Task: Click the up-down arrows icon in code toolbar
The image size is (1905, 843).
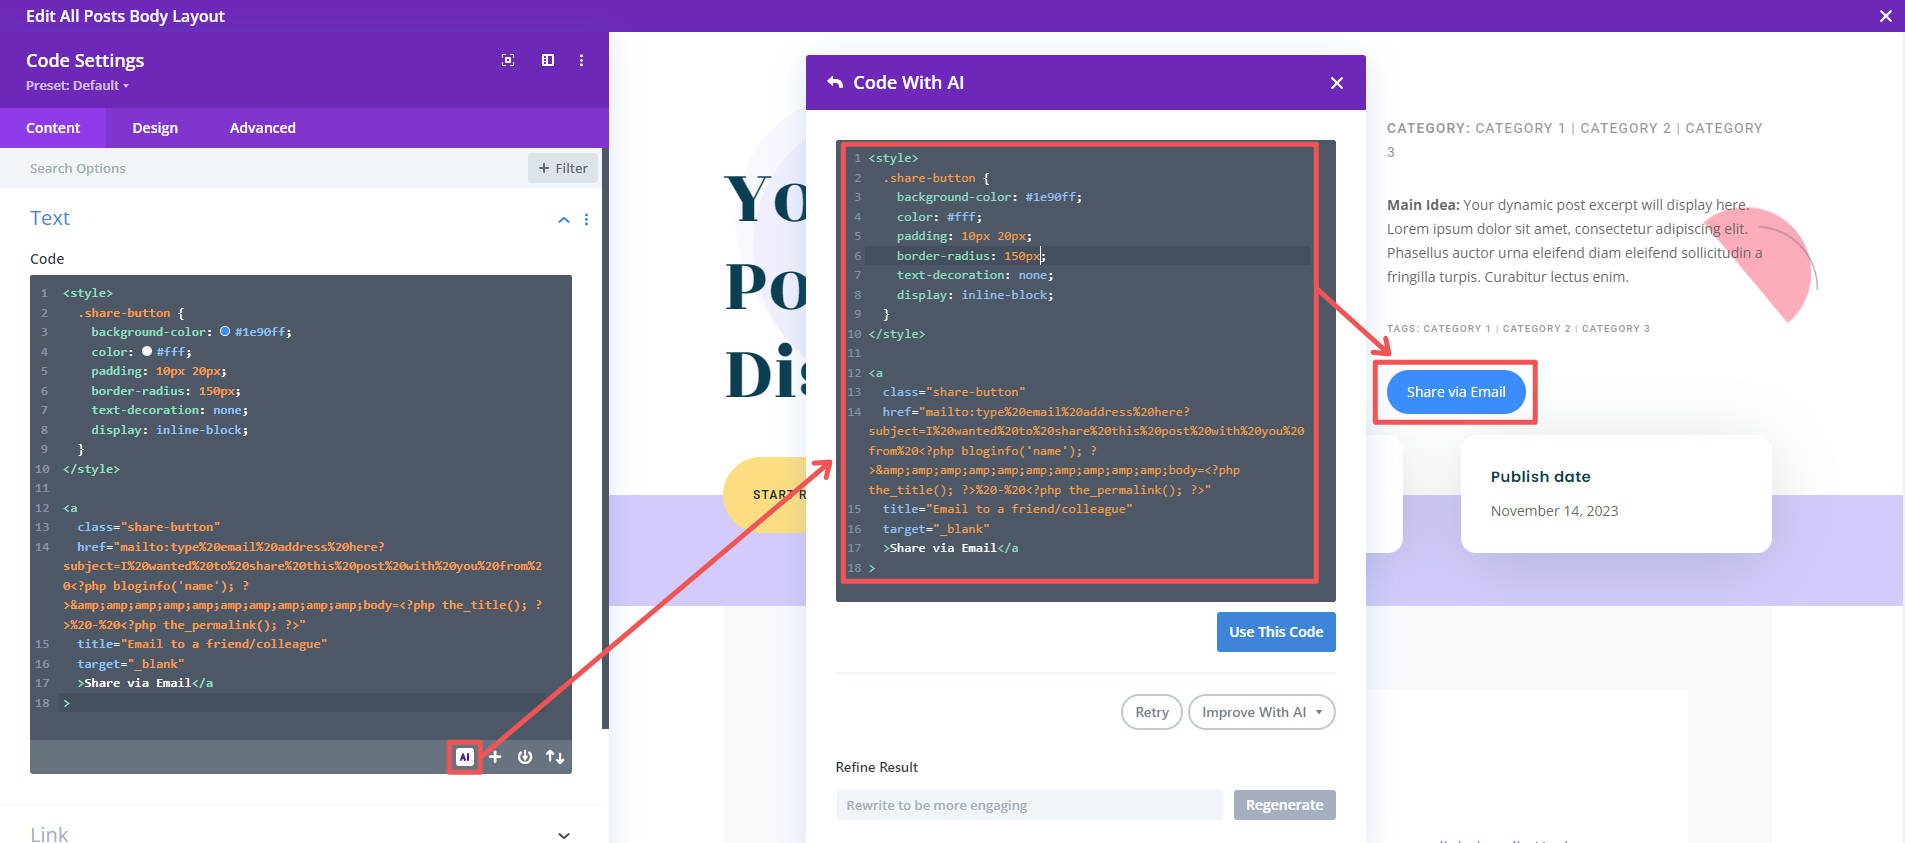Action: [x=555, y=757]
